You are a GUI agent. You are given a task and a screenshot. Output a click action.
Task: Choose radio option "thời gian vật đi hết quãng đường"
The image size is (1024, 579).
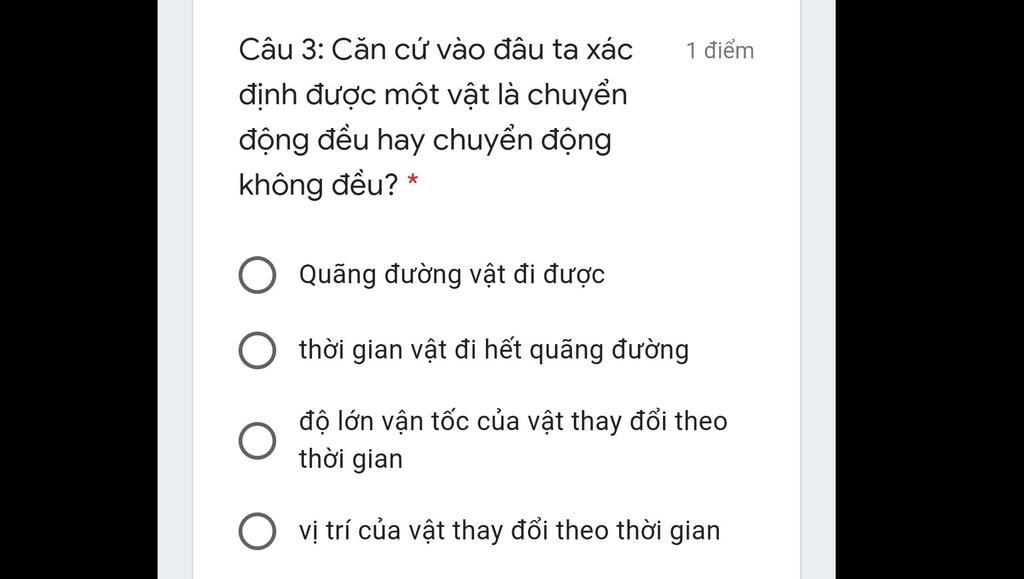tap(257, 350)
